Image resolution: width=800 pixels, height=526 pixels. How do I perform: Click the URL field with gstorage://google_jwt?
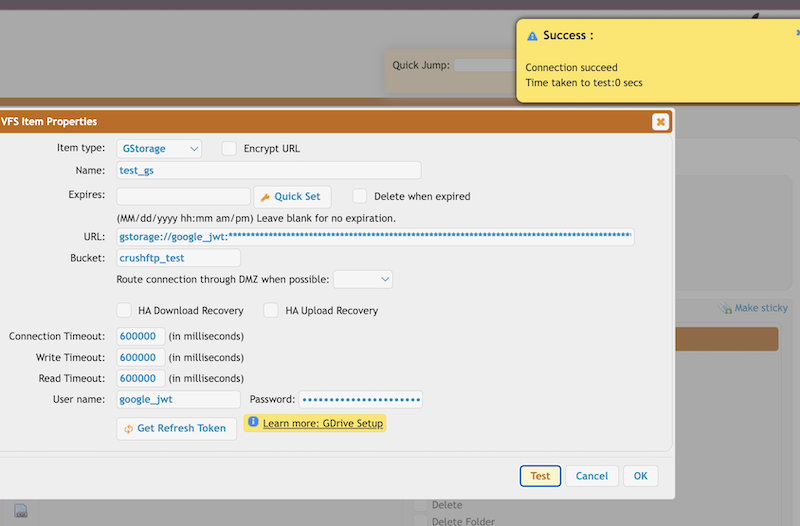tap(376, 237)
